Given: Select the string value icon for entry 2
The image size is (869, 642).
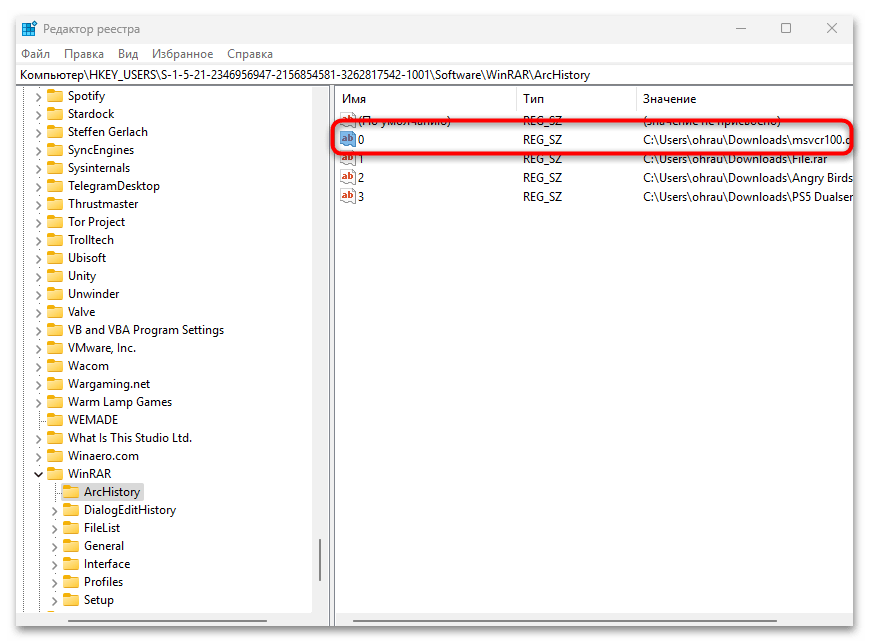Looking at the screenshot, I should [347, 177].
